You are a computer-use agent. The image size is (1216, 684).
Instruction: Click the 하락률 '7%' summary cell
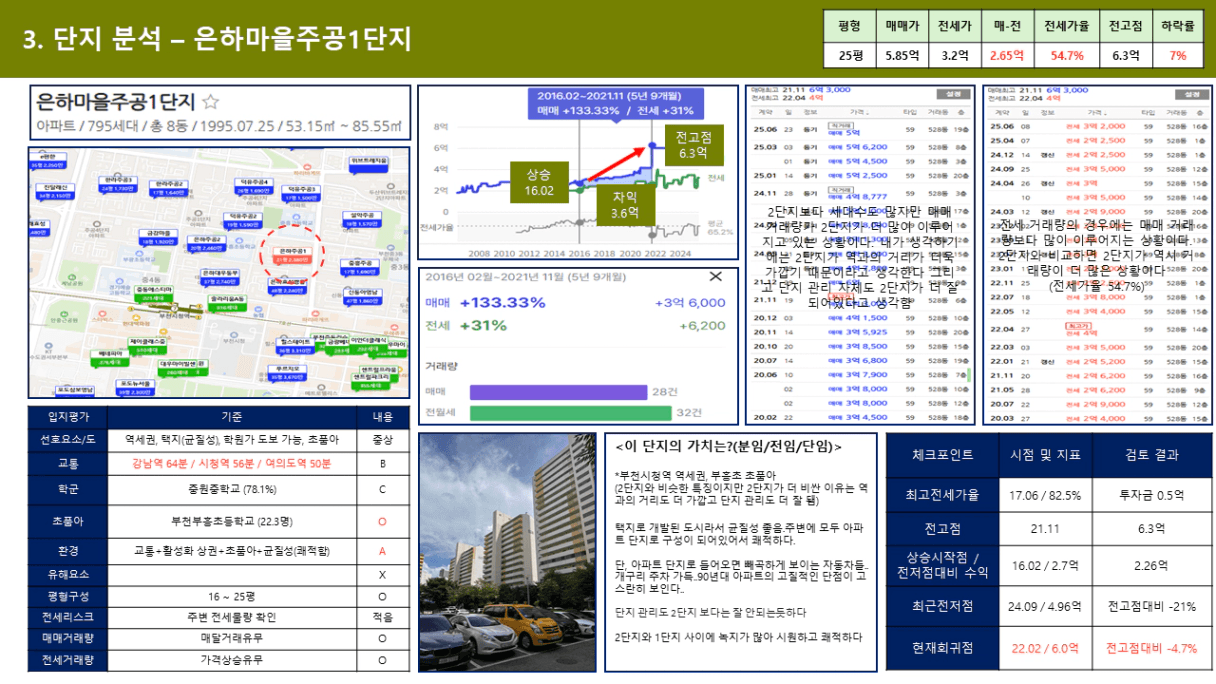tap(1177, 55)
